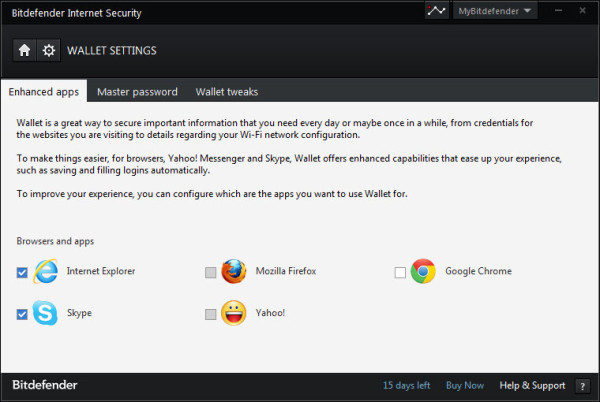This screenshot has width=600, height=402.
Task: Switch to the Master password tab
Action: coord(137,92)
